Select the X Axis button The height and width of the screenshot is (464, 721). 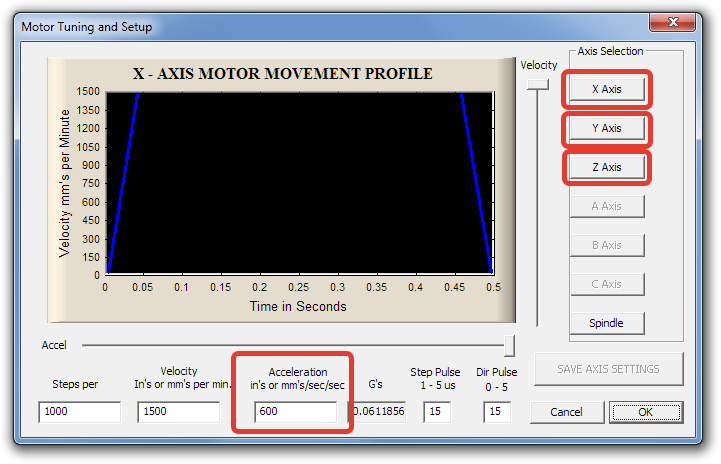coord(607,89)
